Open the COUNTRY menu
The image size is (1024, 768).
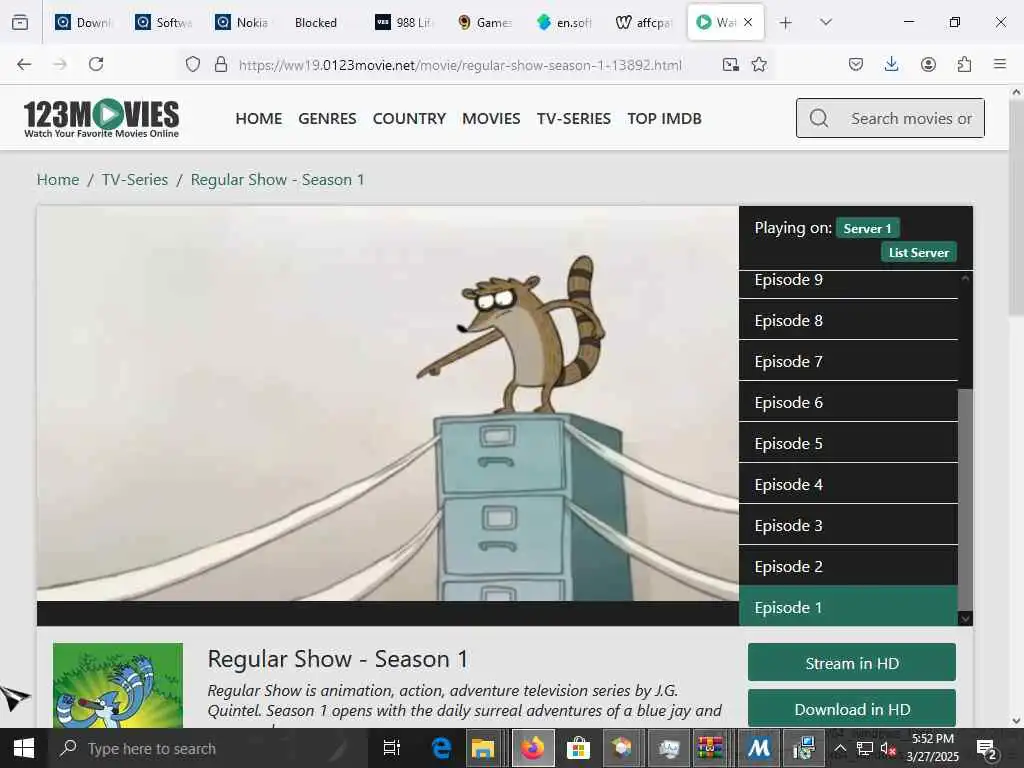(x=409, y=118)
